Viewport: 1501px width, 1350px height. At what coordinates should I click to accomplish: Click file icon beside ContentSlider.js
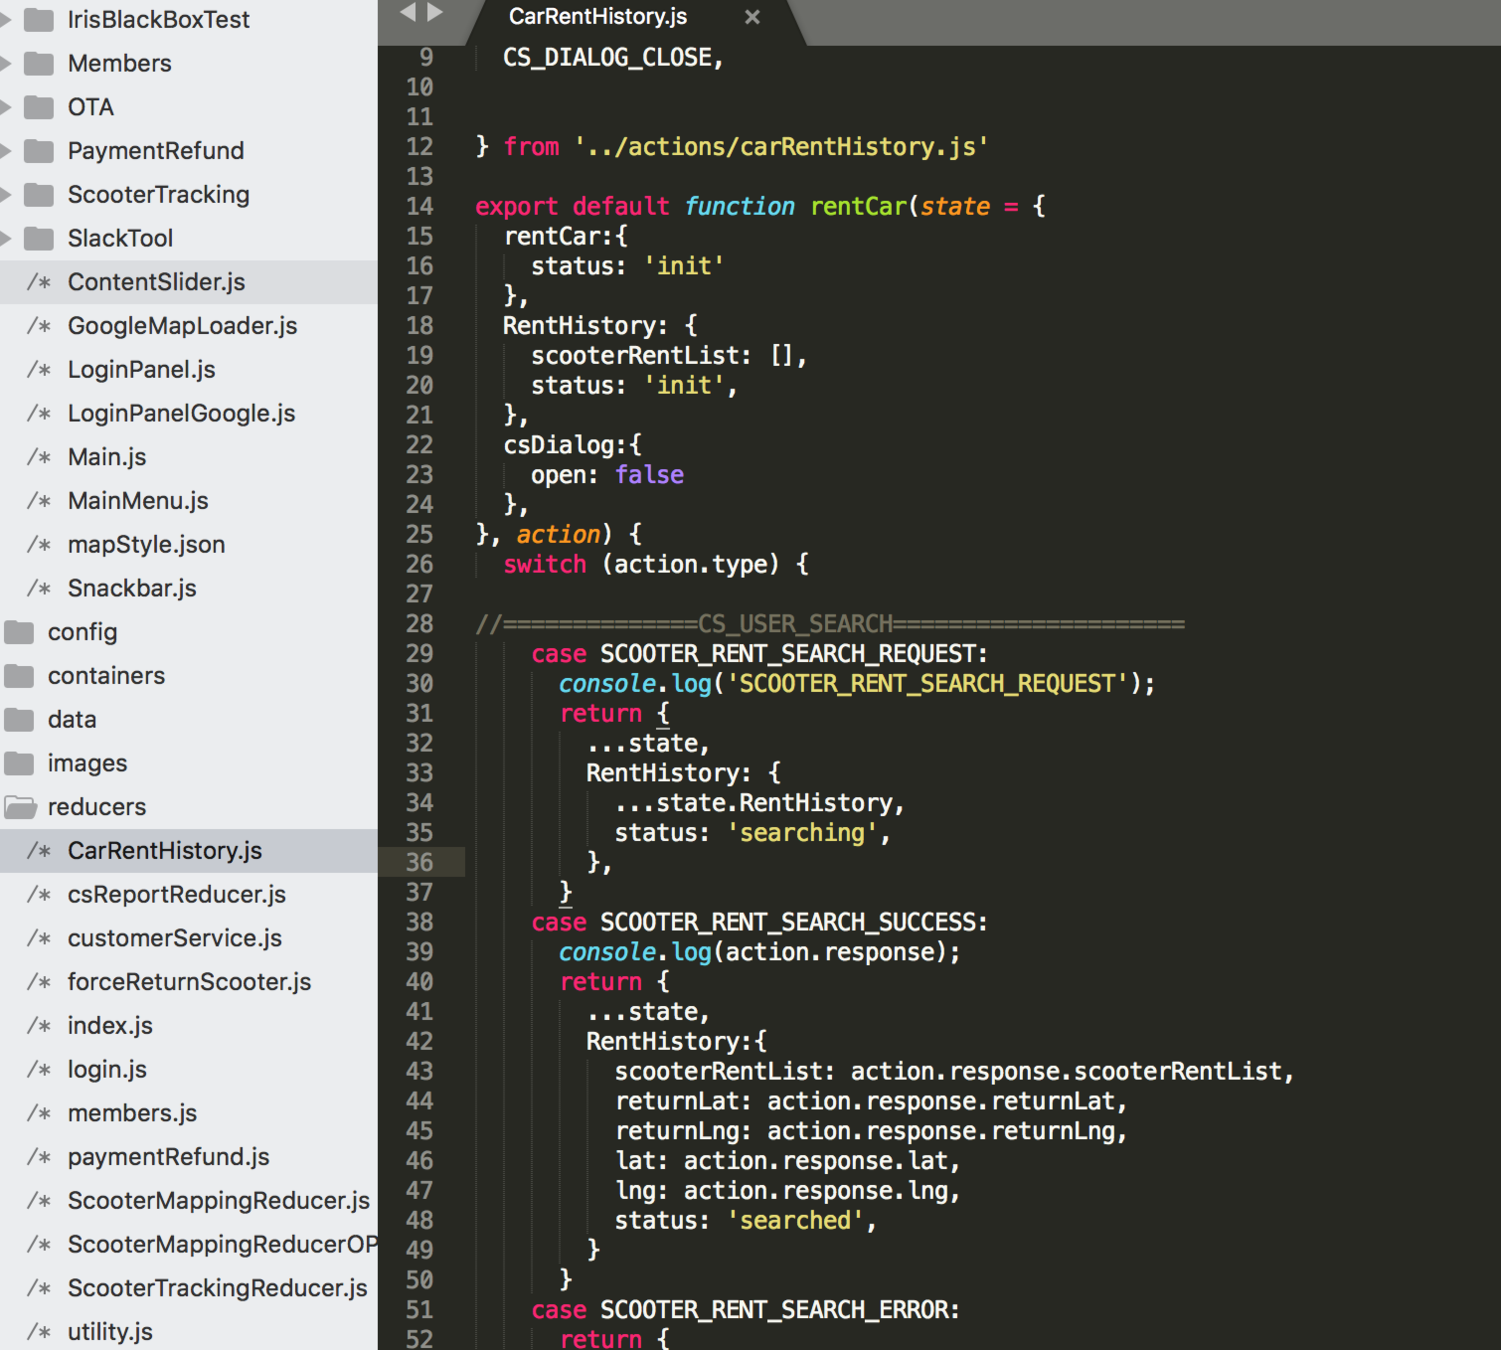pos(39,282)
